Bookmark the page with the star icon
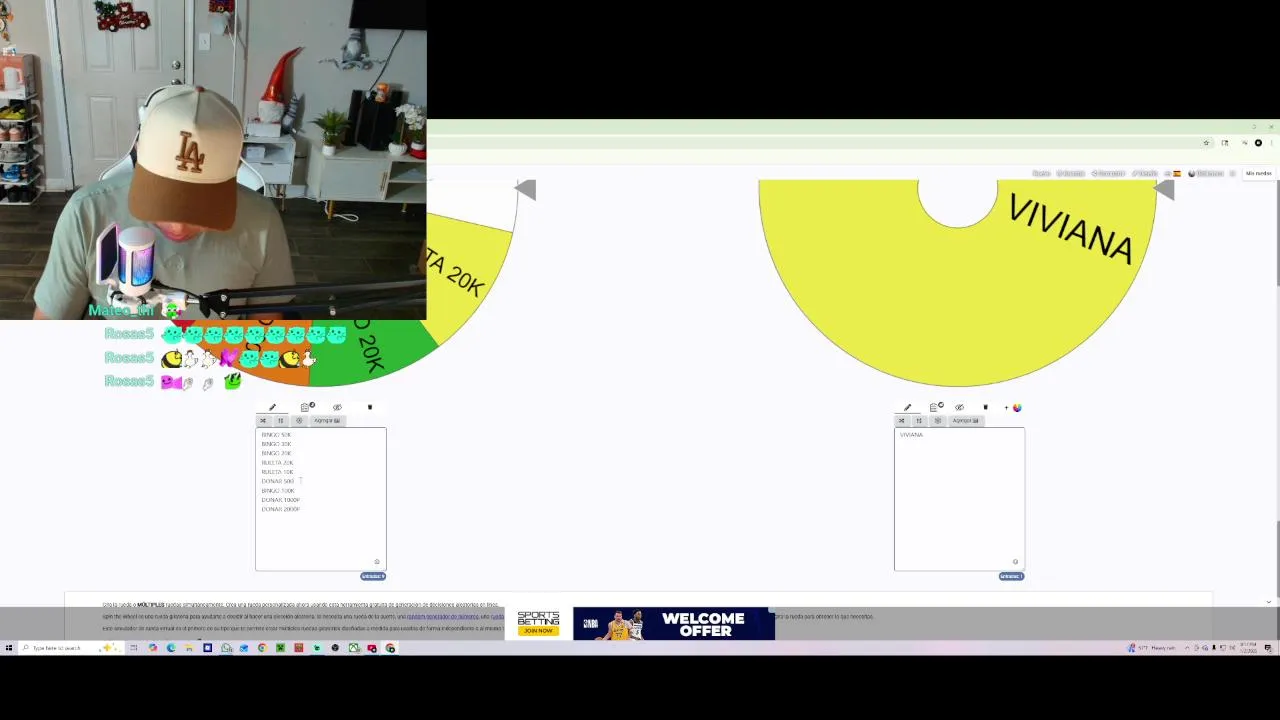The height and width of the screenshot is (720, 1280). click(x=1206, y=143)
